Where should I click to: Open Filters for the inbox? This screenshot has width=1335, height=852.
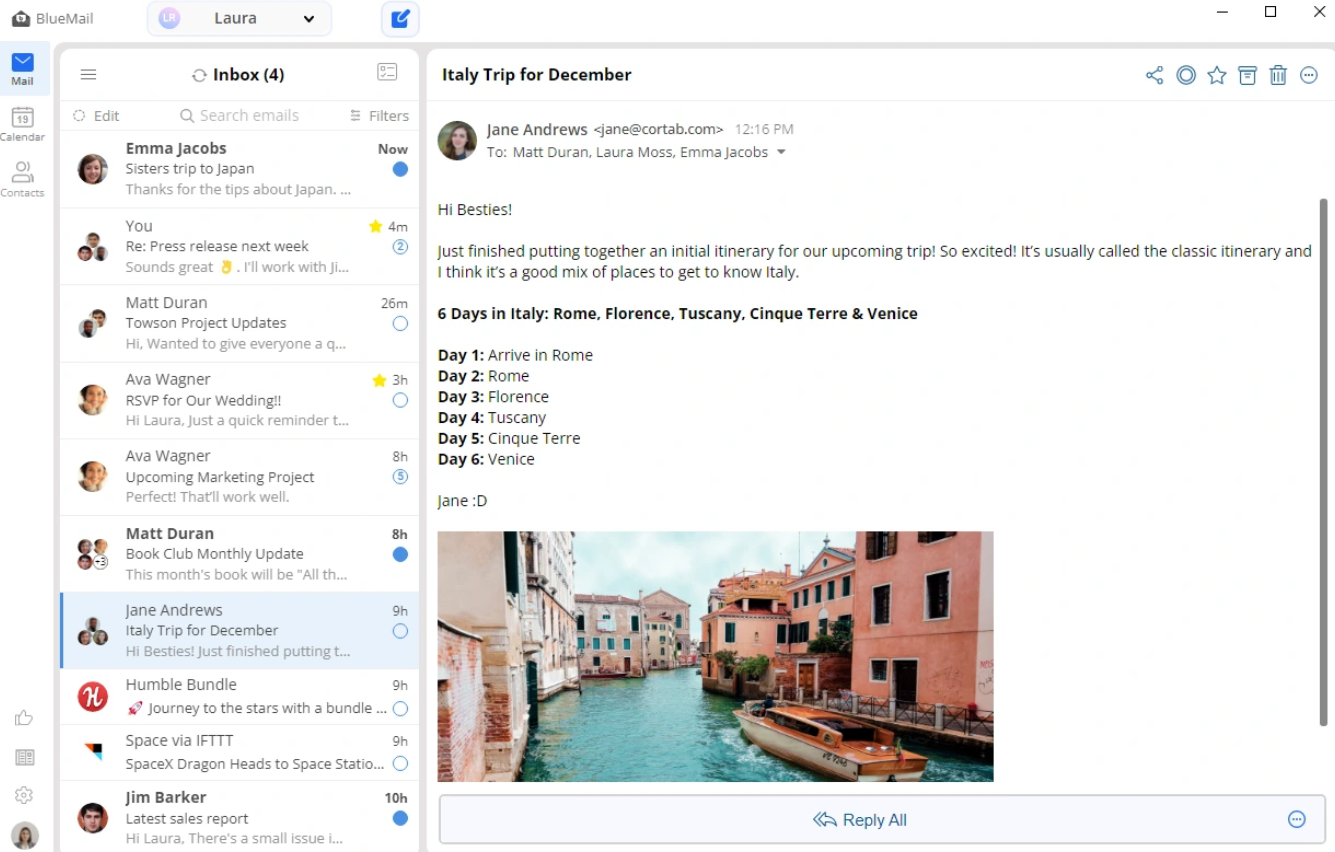point(378,115)
